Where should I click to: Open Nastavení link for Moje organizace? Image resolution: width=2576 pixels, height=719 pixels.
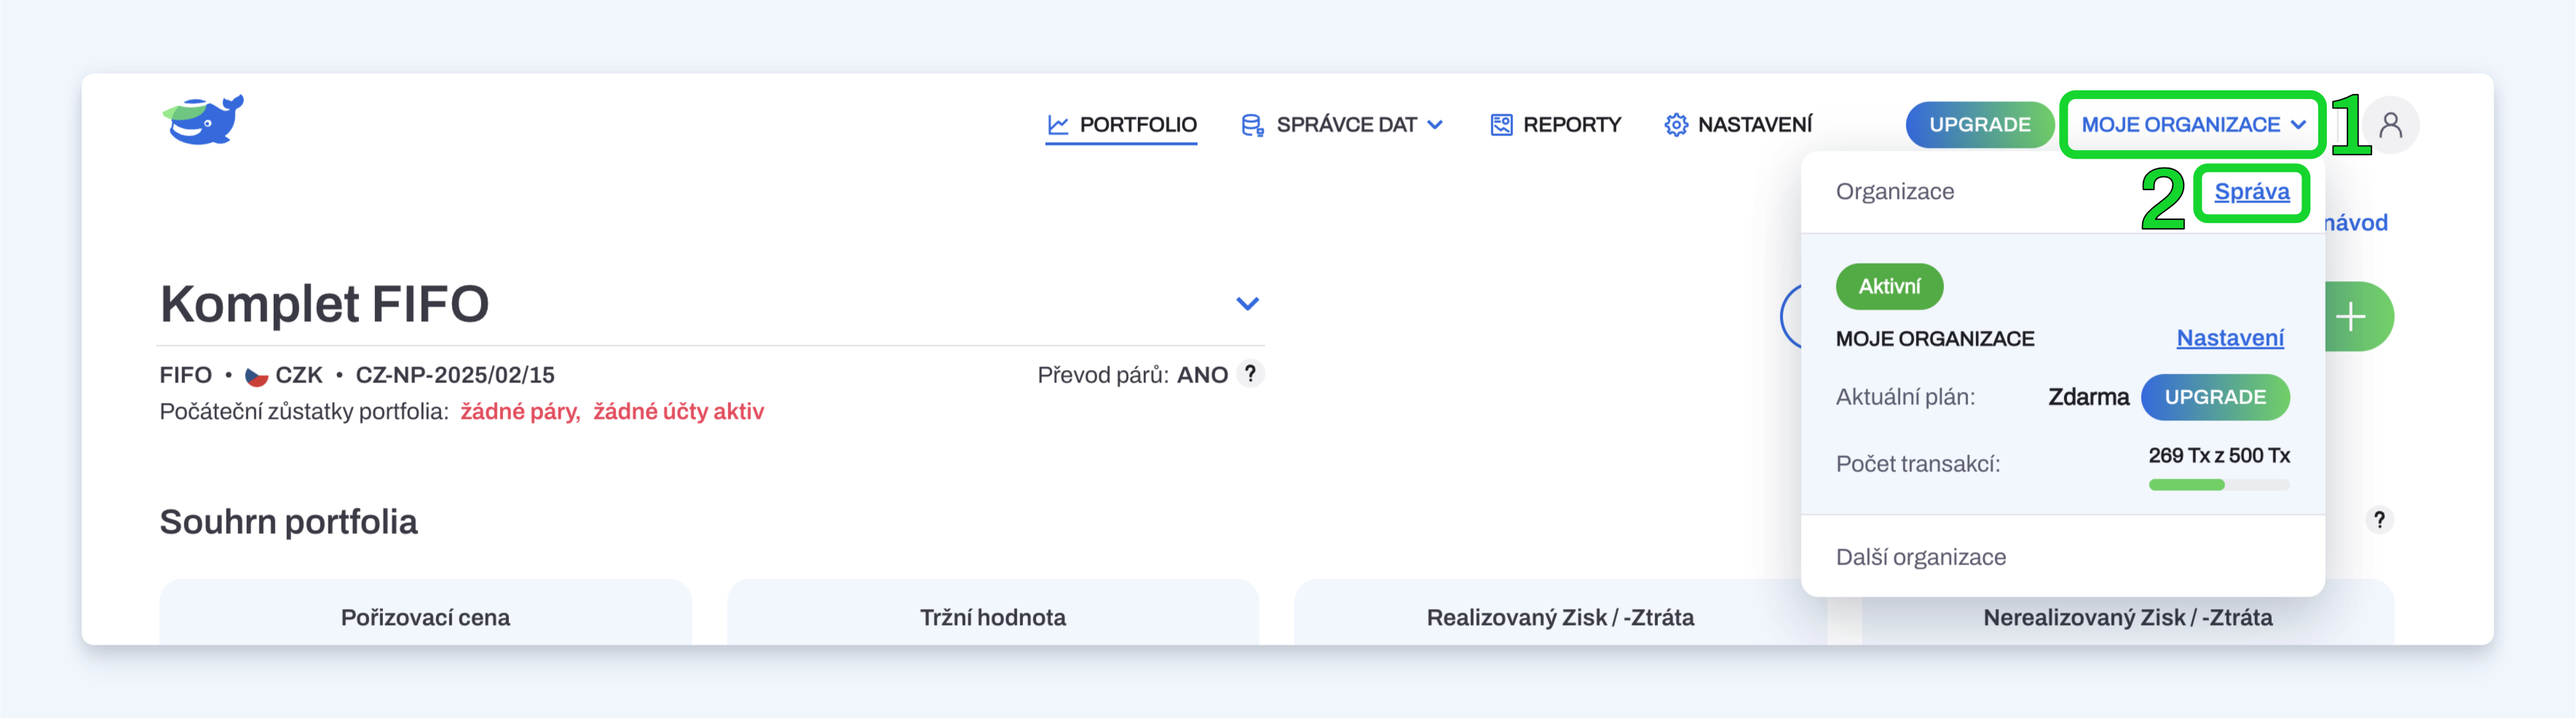[2230, 338]
